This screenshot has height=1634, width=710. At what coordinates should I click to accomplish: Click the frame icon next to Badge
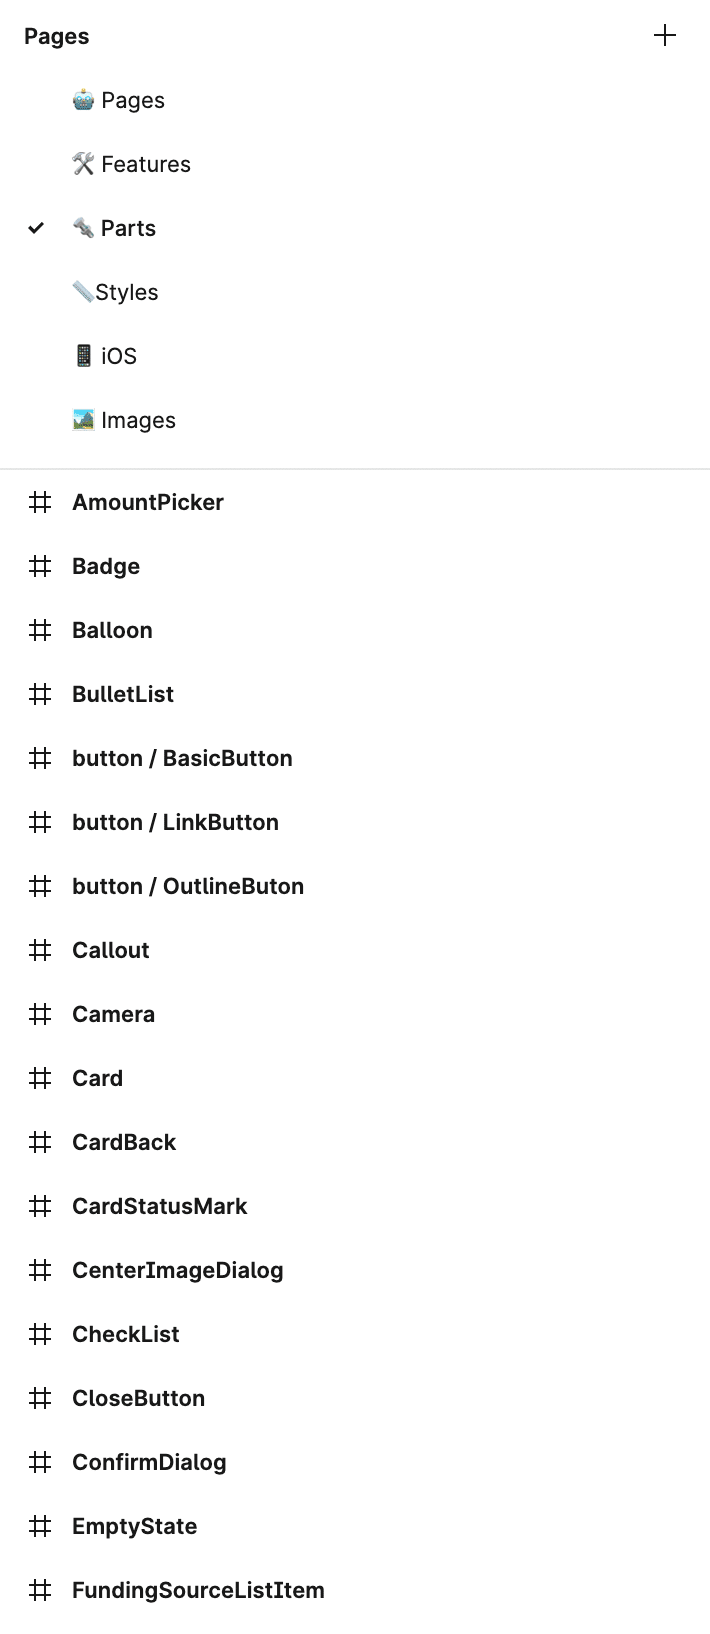[x=40, y=566]
